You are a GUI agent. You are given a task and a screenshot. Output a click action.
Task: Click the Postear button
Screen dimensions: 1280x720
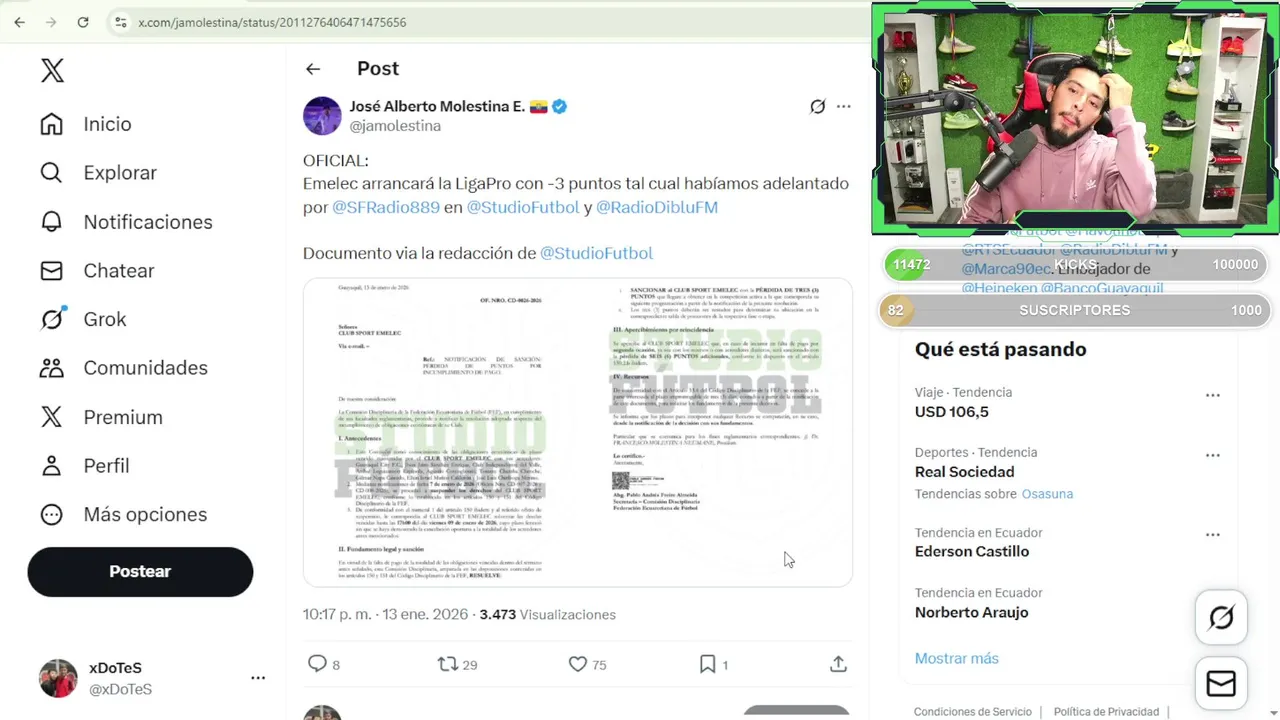coord(140,572)
